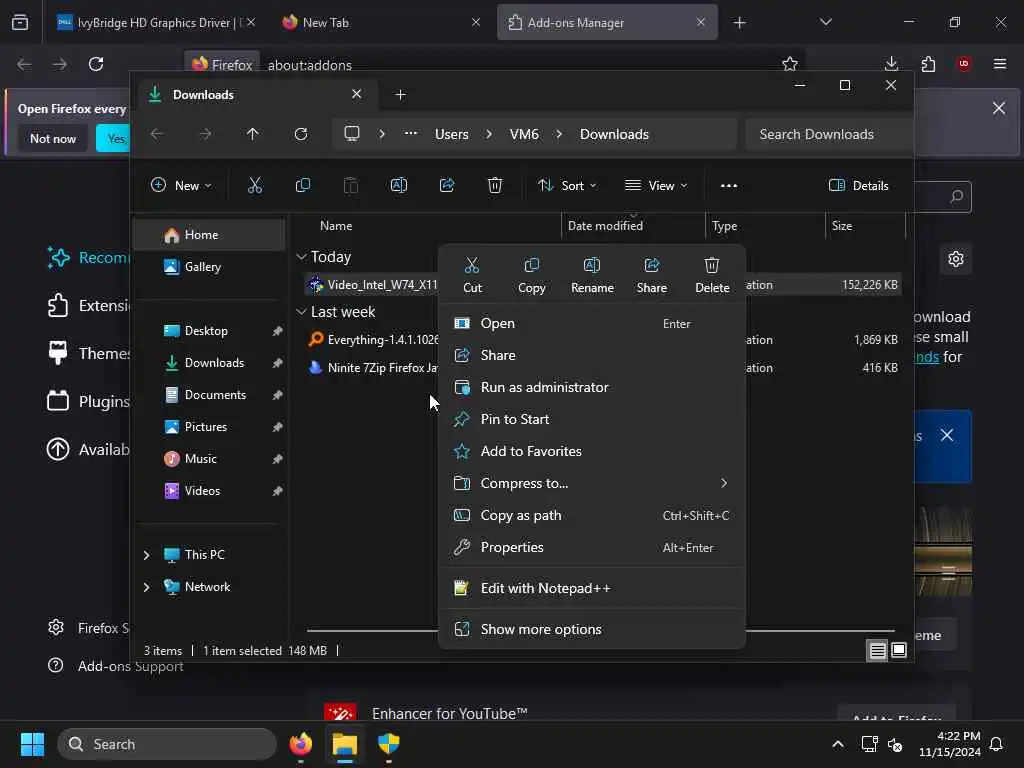Open the Add-ons Manager tools gear icon
Image resolution: width=1024 pixels, height=768 pixels.
pyautogui.click(x=956, y=259)
